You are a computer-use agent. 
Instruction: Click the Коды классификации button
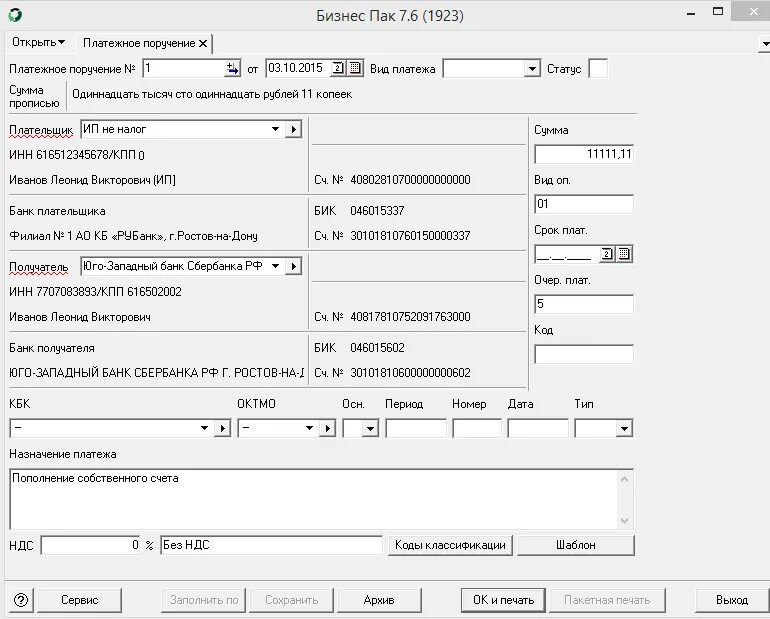click(450, 545)
